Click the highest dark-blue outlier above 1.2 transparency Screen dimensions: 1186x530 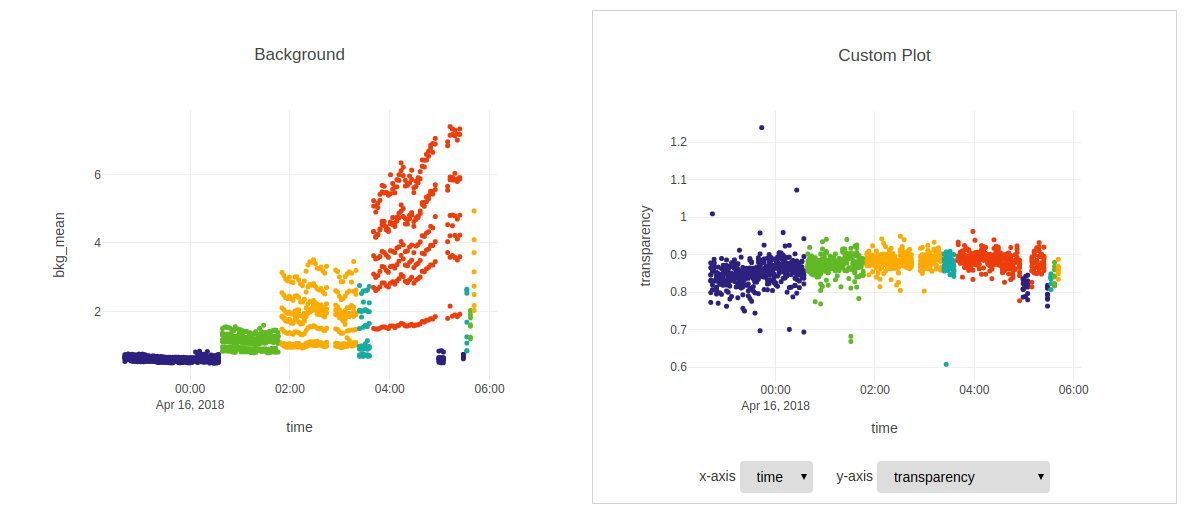click(761, 127)
